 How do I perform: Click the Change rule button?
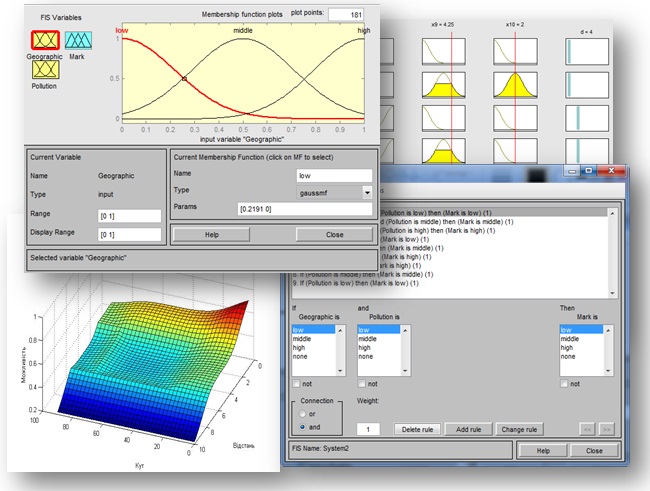519,429
